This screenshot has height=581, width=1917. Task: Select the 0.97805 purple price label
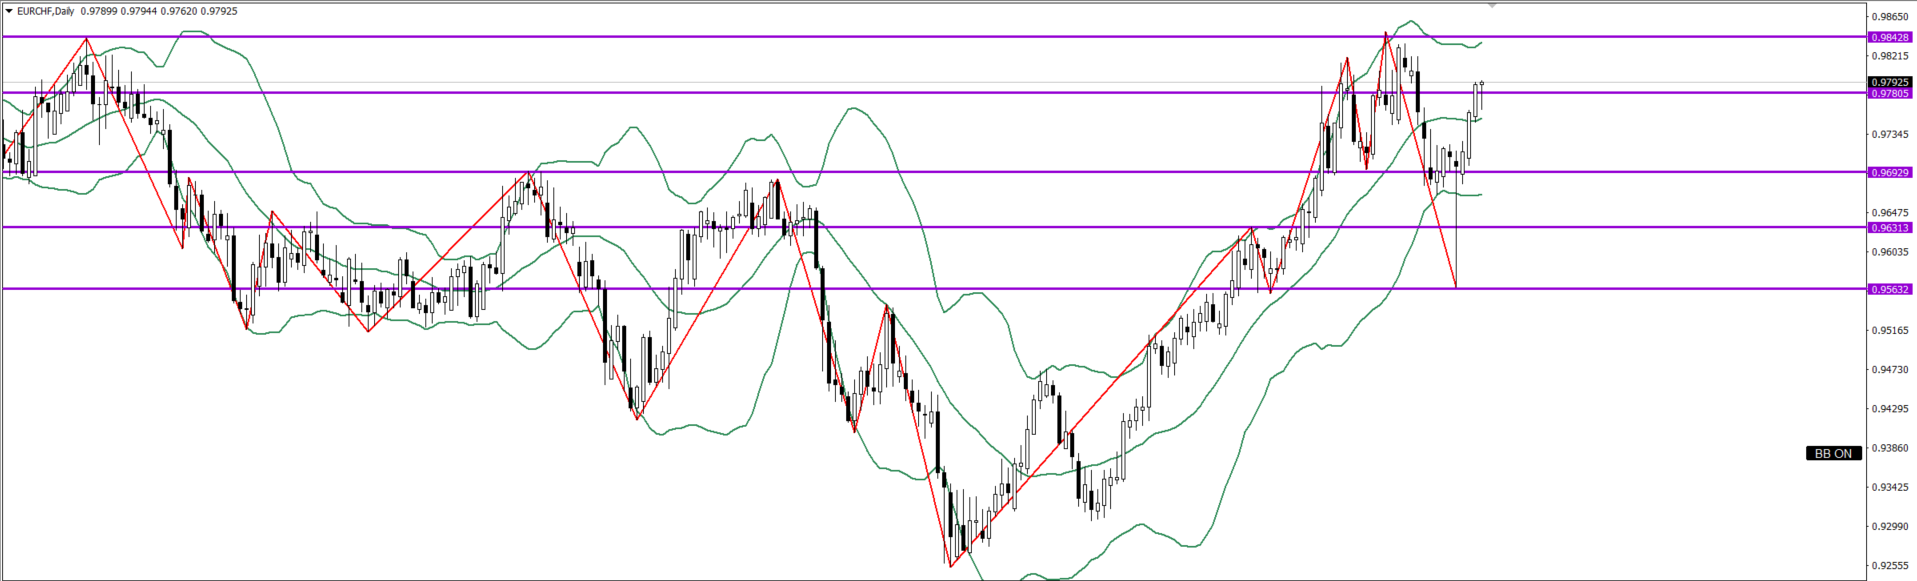coord(1889,93)
